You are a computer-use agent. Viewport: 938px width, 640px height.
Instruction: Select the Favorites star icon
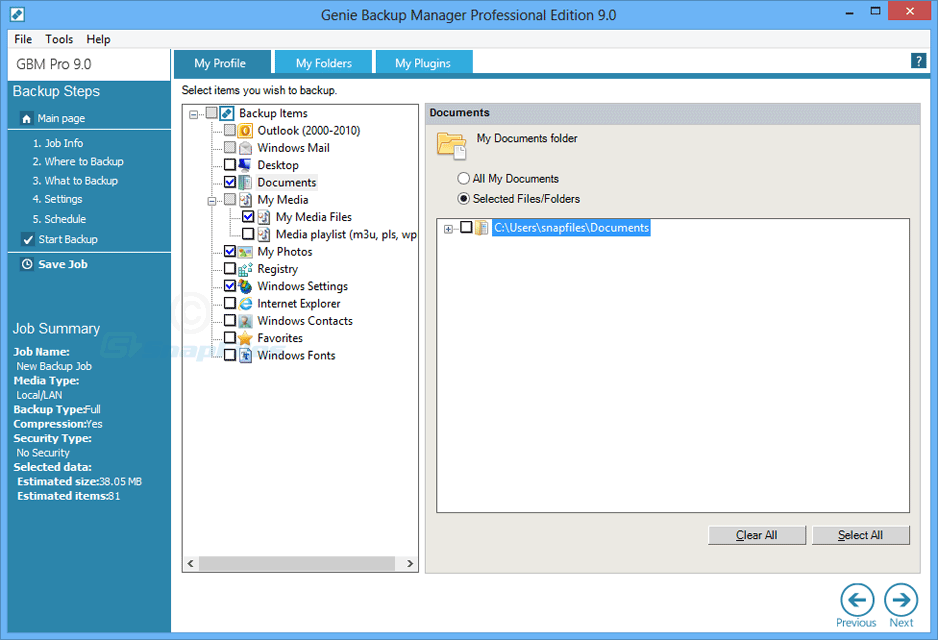coord(243,338)
